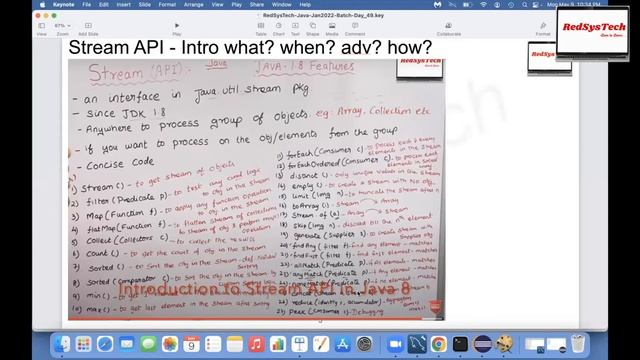Toggle the Format inspector sidebar

(x=543, y=29)
